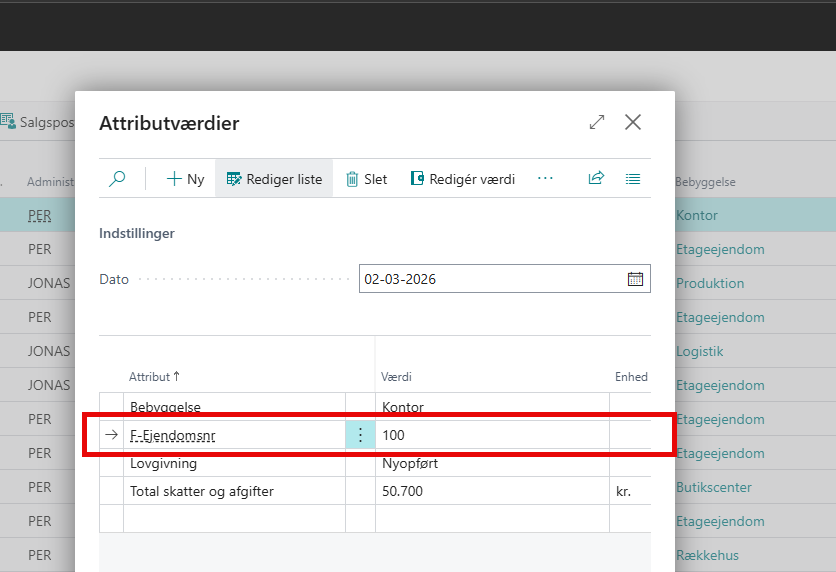Select the Værdi cell containing 100
This screenshot has width=836, height=572.
tap(490, 435)
